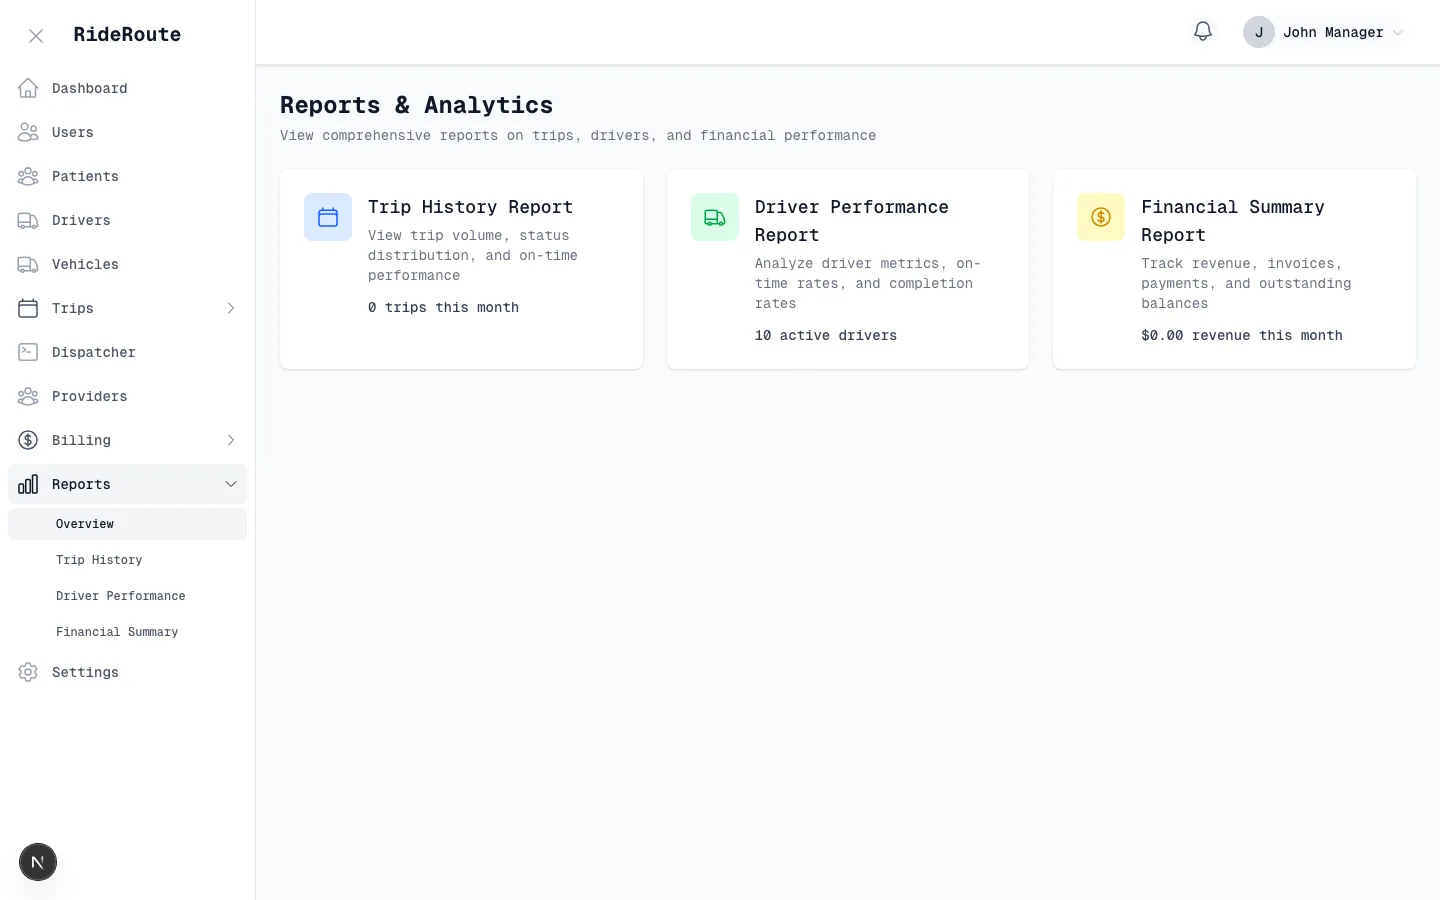Image resolution: width=1440 pixels, height=900 pixels.
Task: Expand the Billing submenu chevron
Action: [x=231, y=440]
